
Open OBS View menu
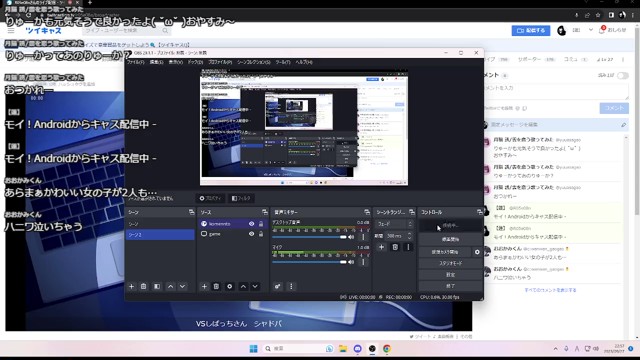click(176, 62)
